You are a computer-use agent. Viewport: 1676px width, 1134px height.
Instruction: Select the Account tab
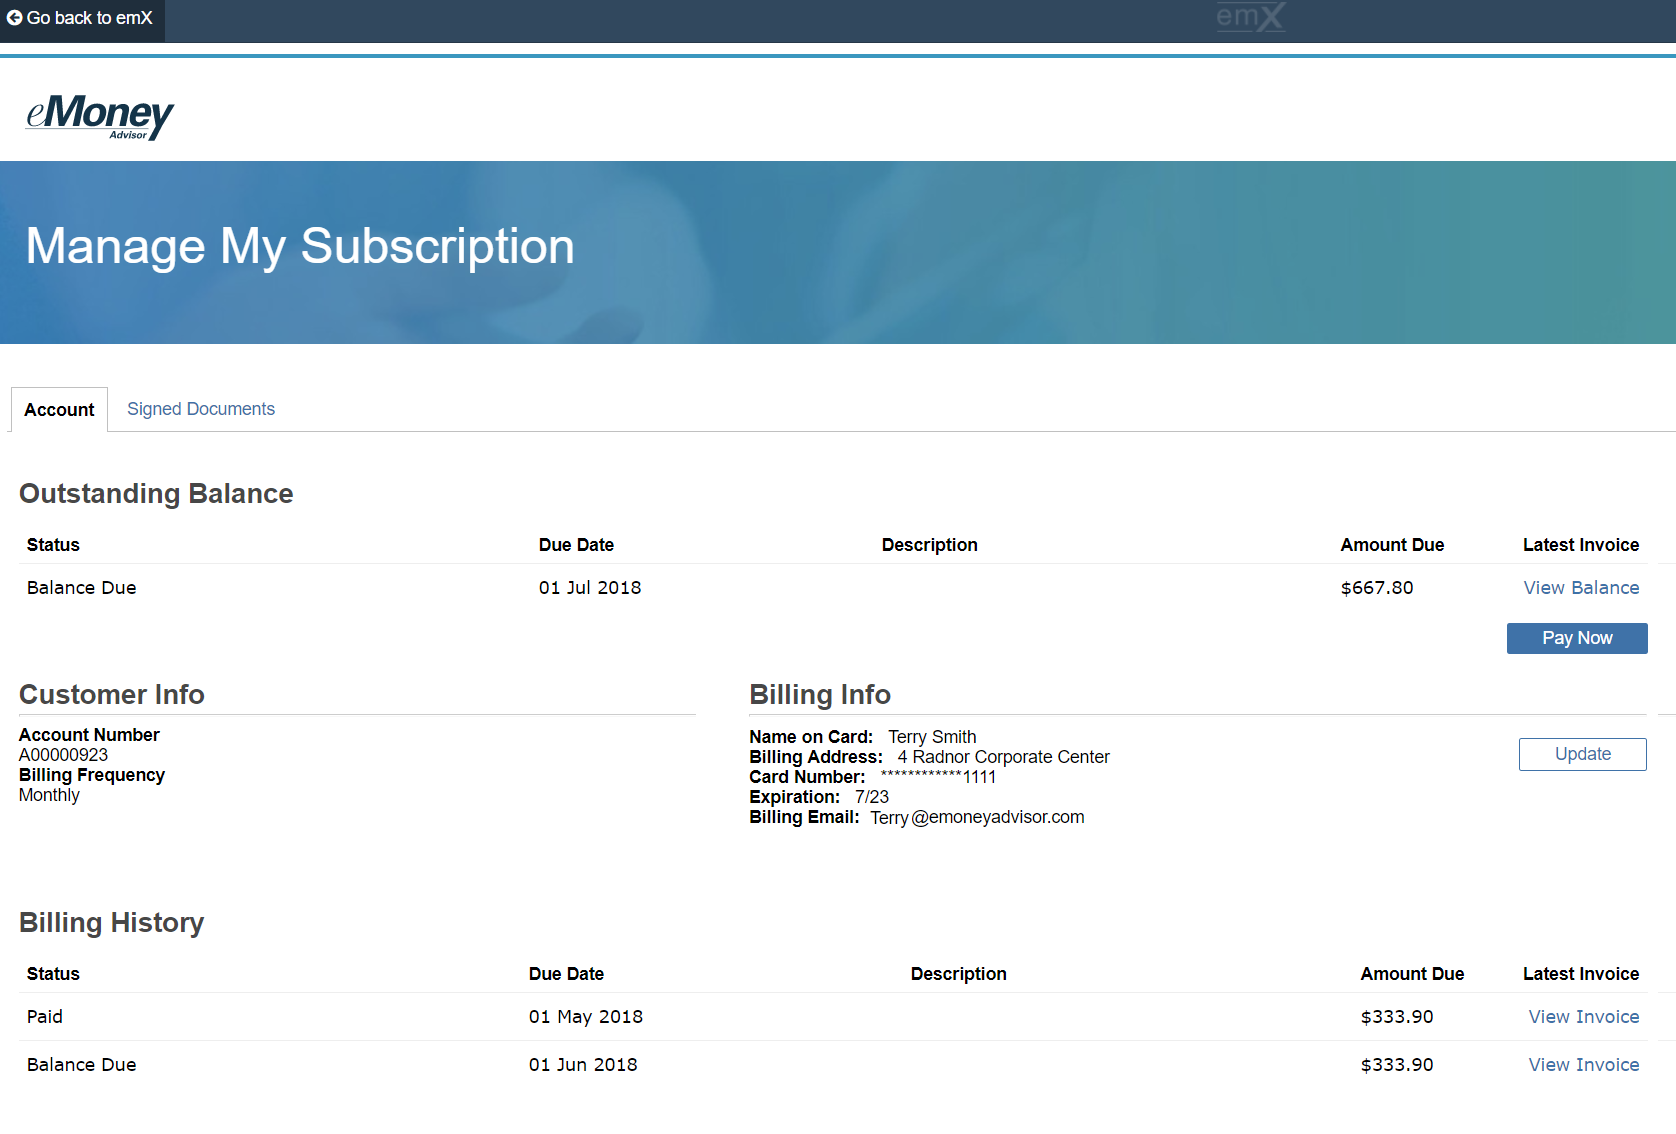[59, 410]
